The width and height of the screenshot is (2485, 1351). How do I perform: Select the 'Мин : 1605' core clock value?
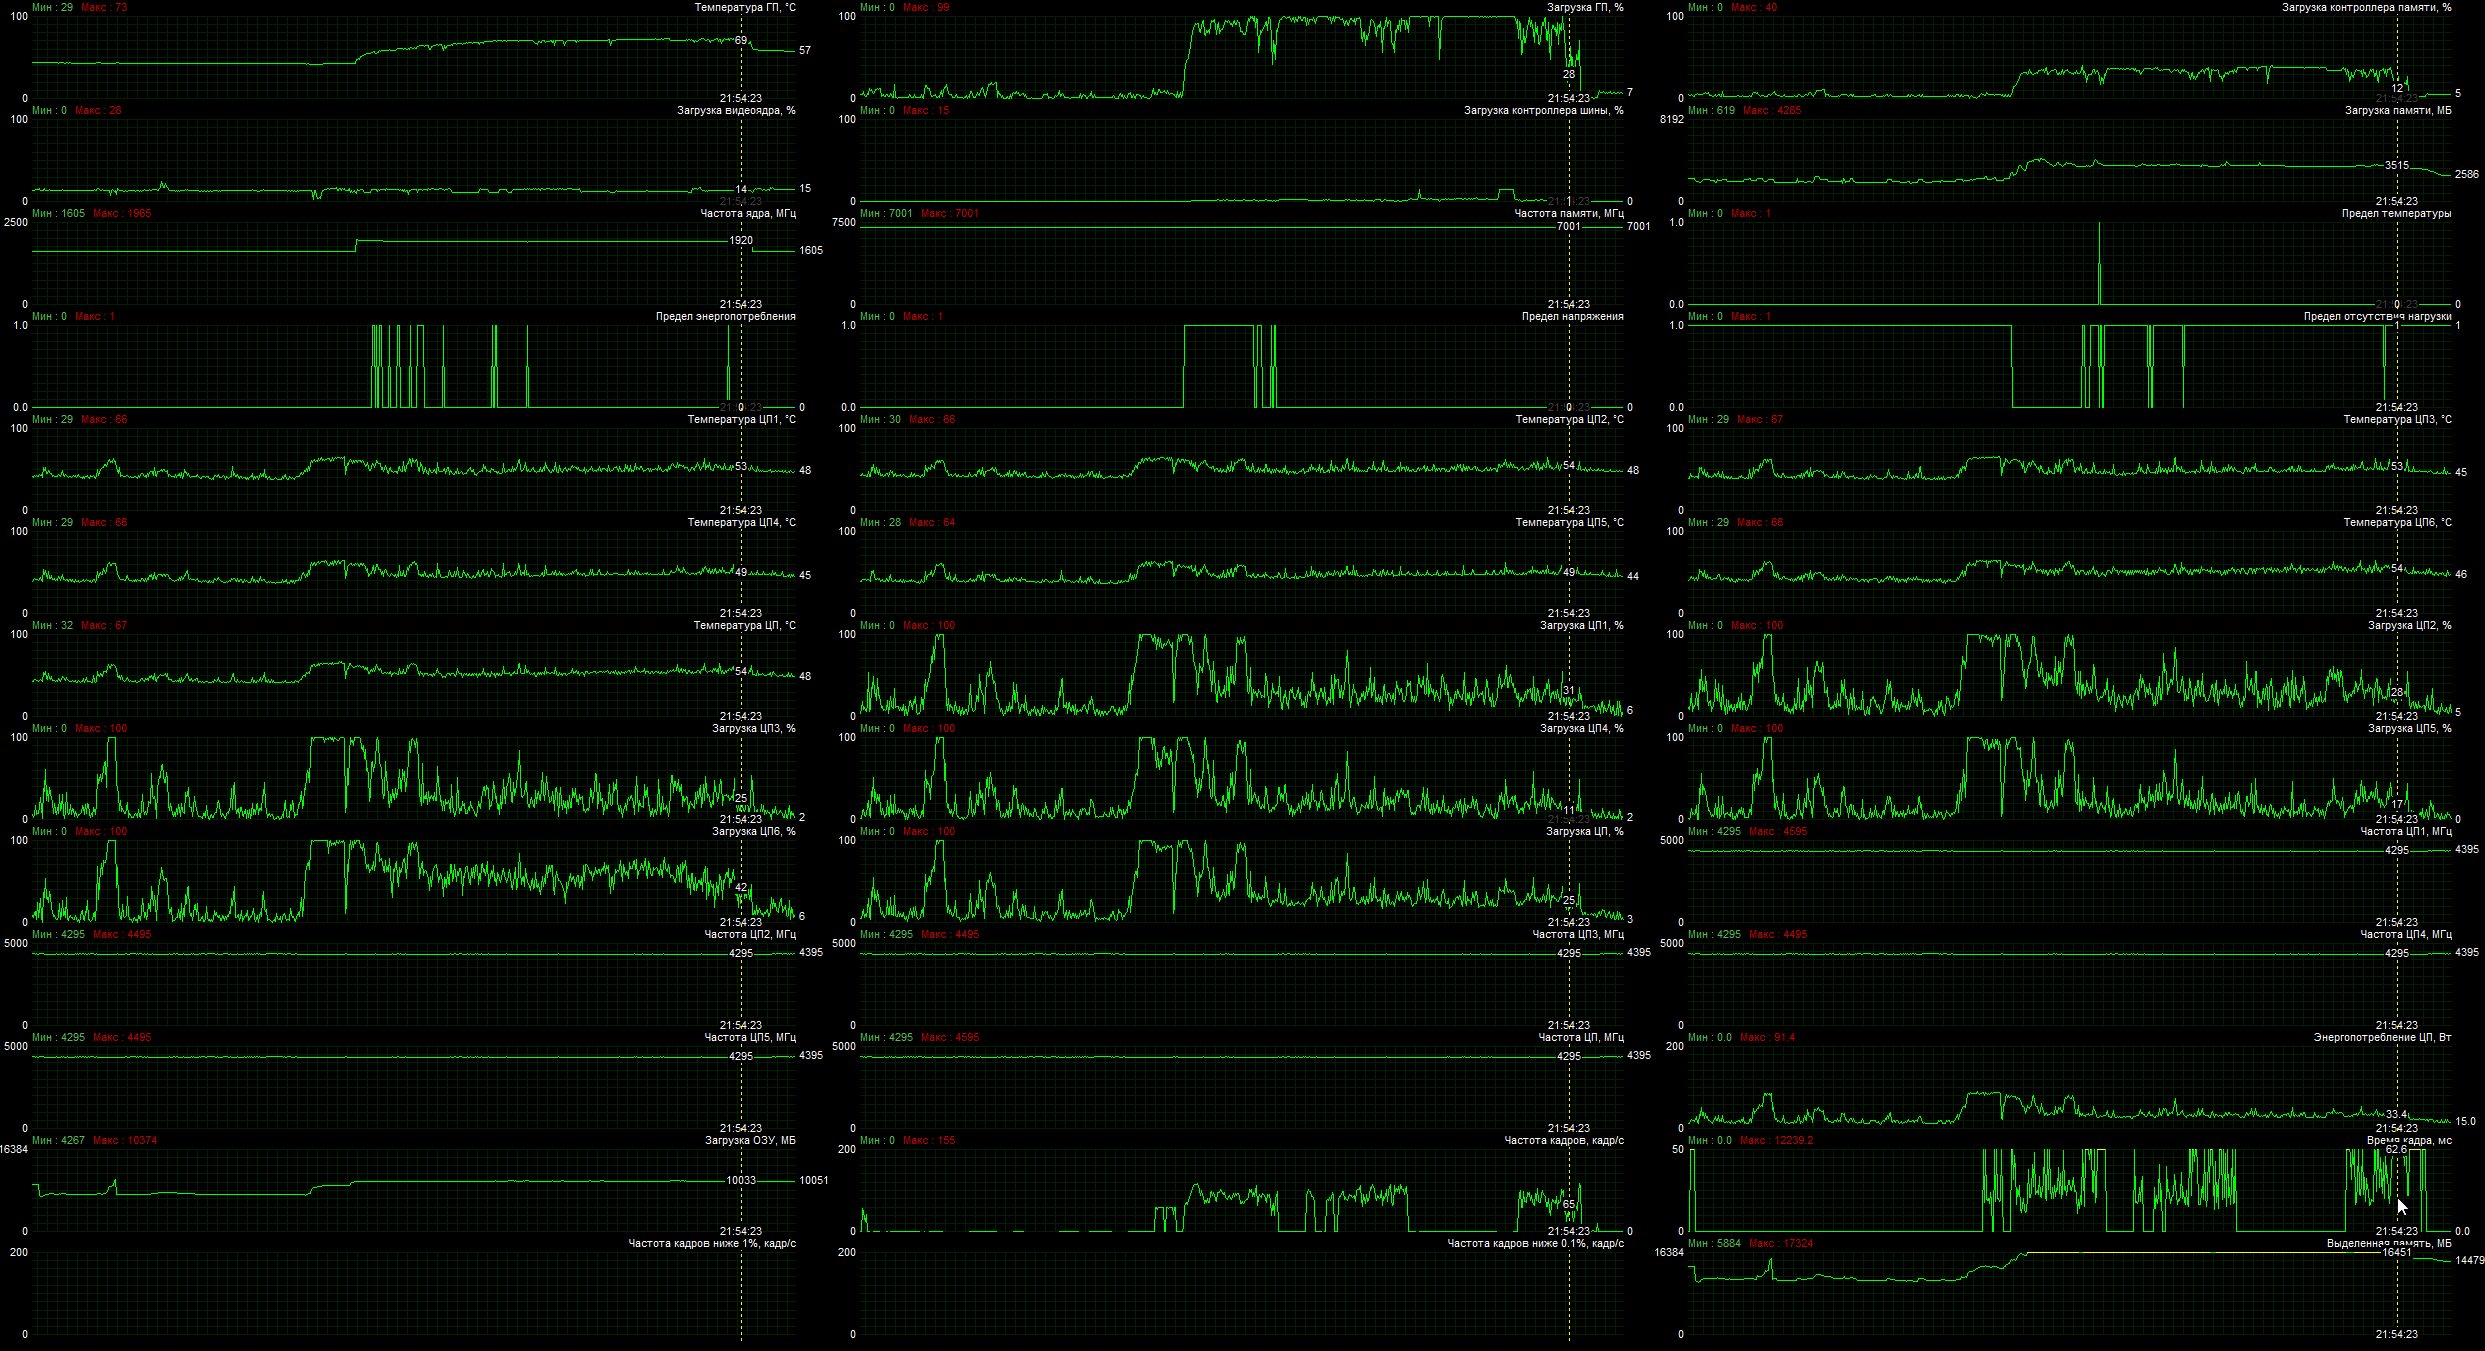[x=59, y=213]
